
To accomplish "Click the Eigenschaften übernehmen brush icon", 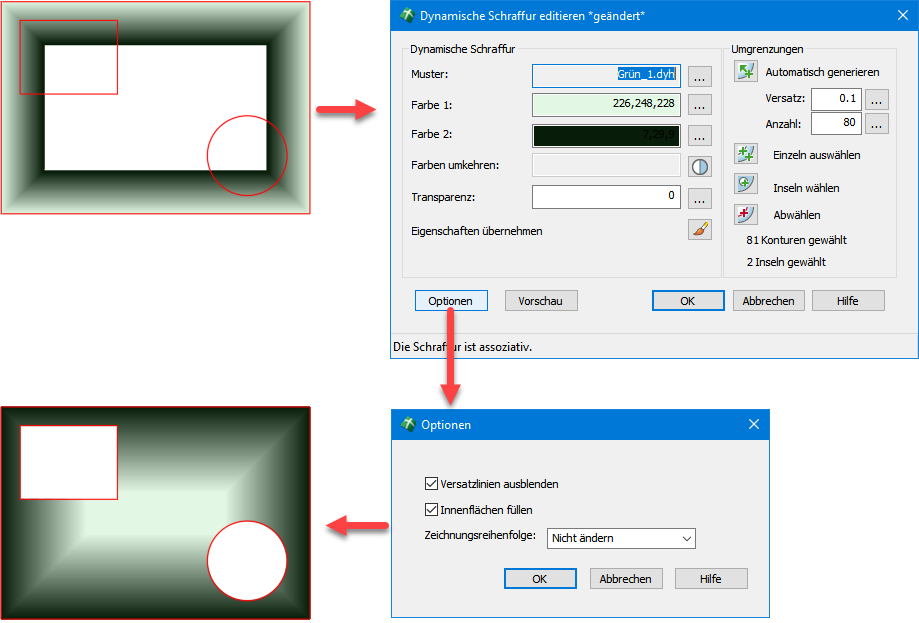I will [x=700, y=230].
